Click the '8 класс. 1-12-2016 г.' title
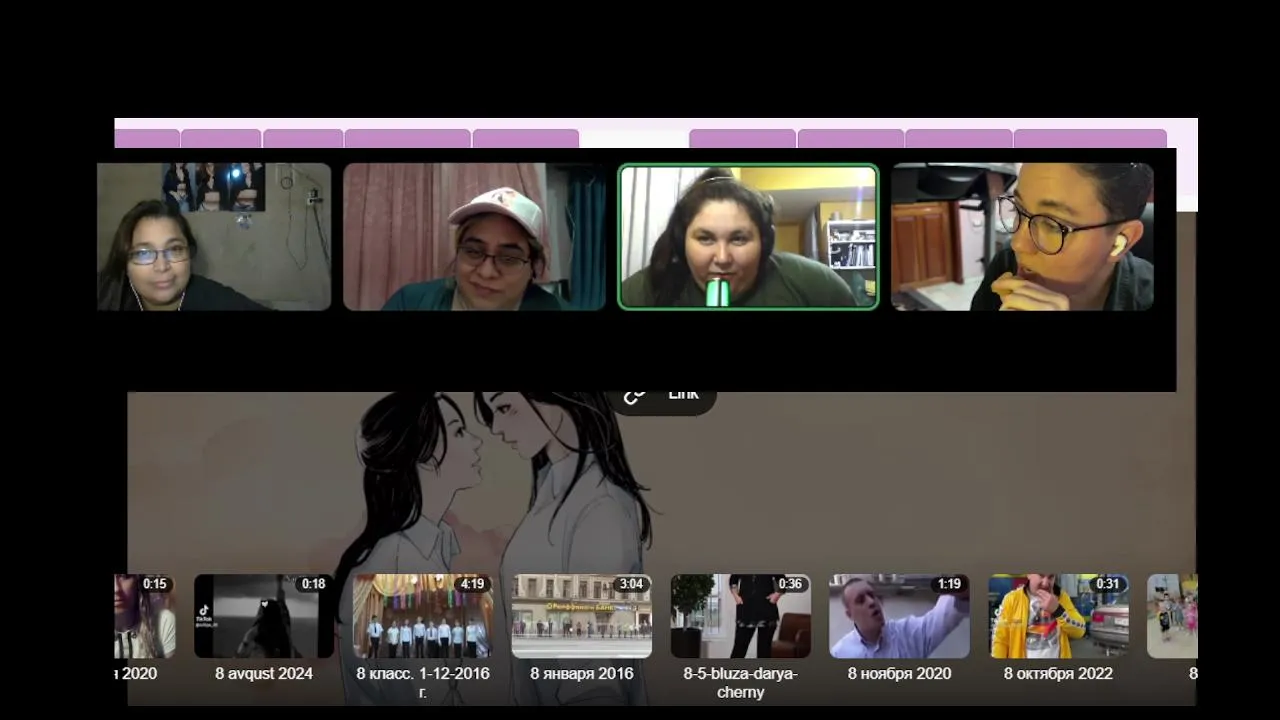This screenshot has width=1280, height=720. click(x=423, y=682)
